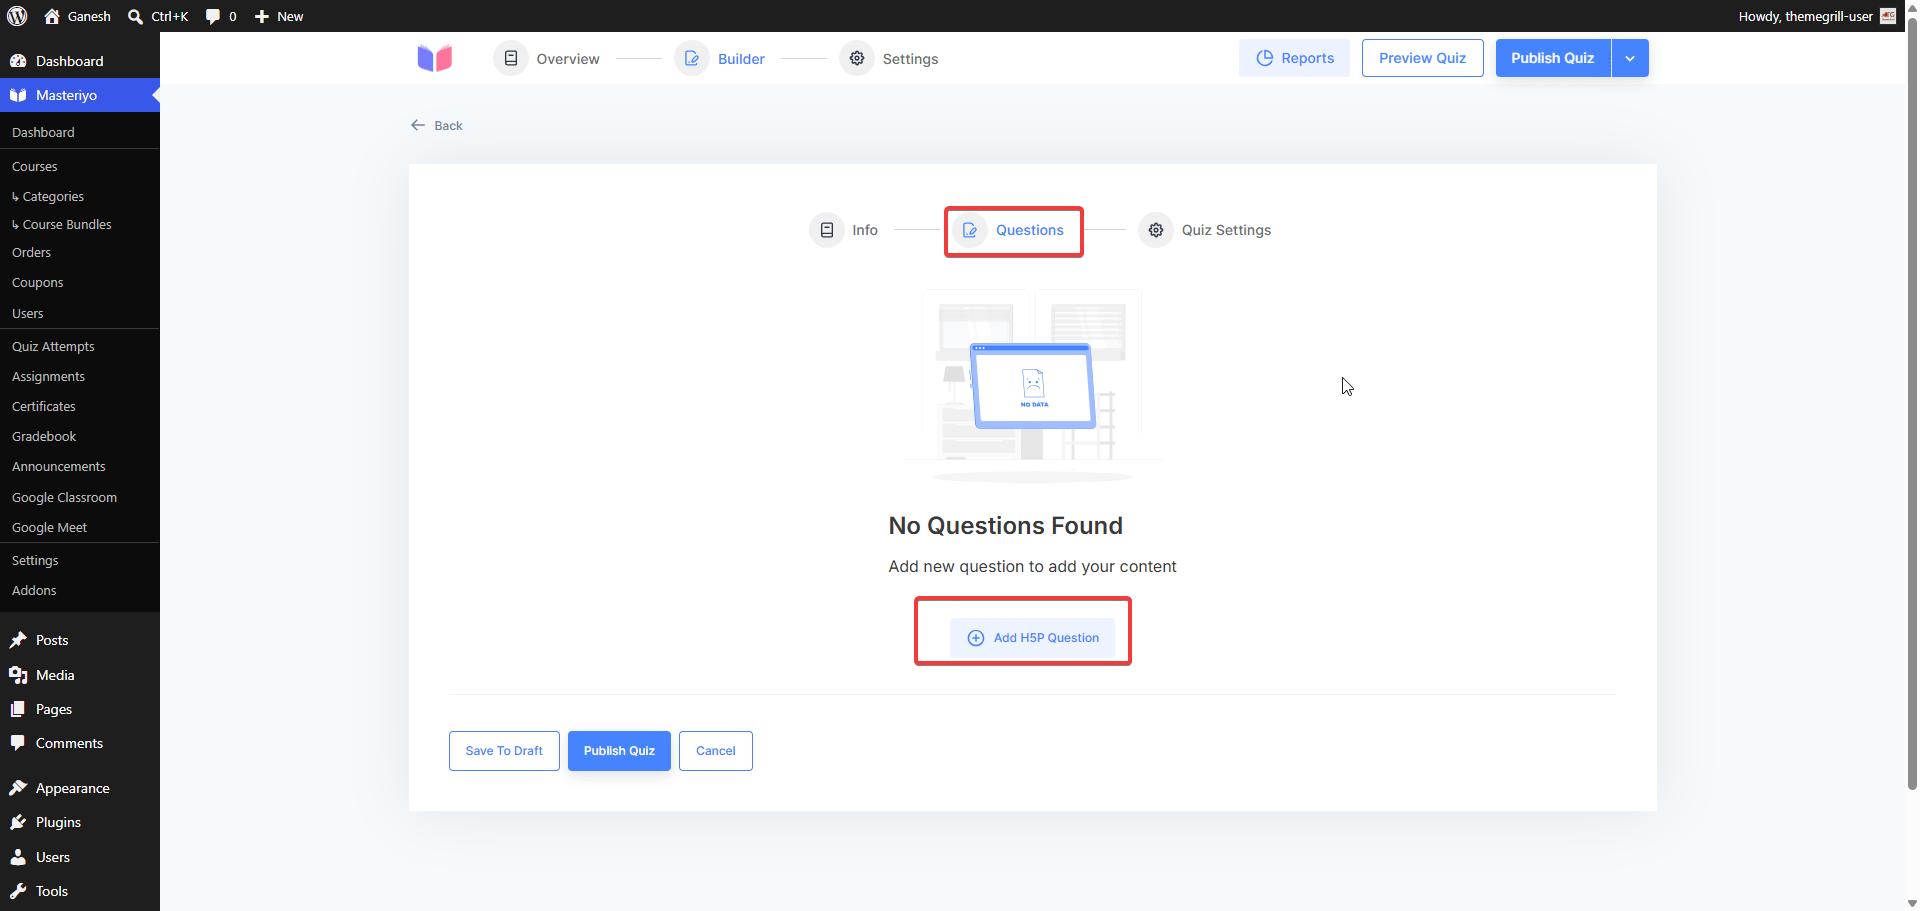Image resolution: width=1920 pixels, height=911 pixels.
Task: Open the Ctrl+K search icon
Action: click(136, 16)
